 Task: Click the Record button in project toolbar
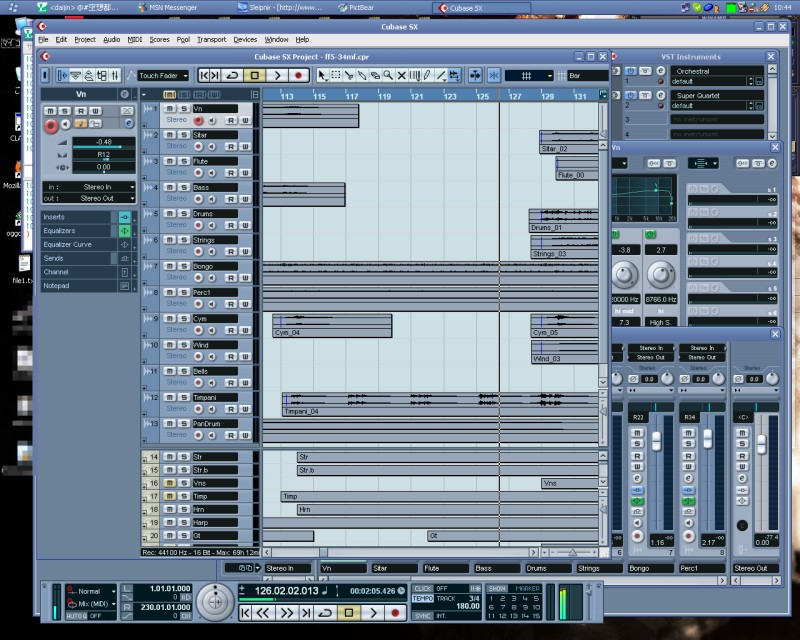point(298,76)
